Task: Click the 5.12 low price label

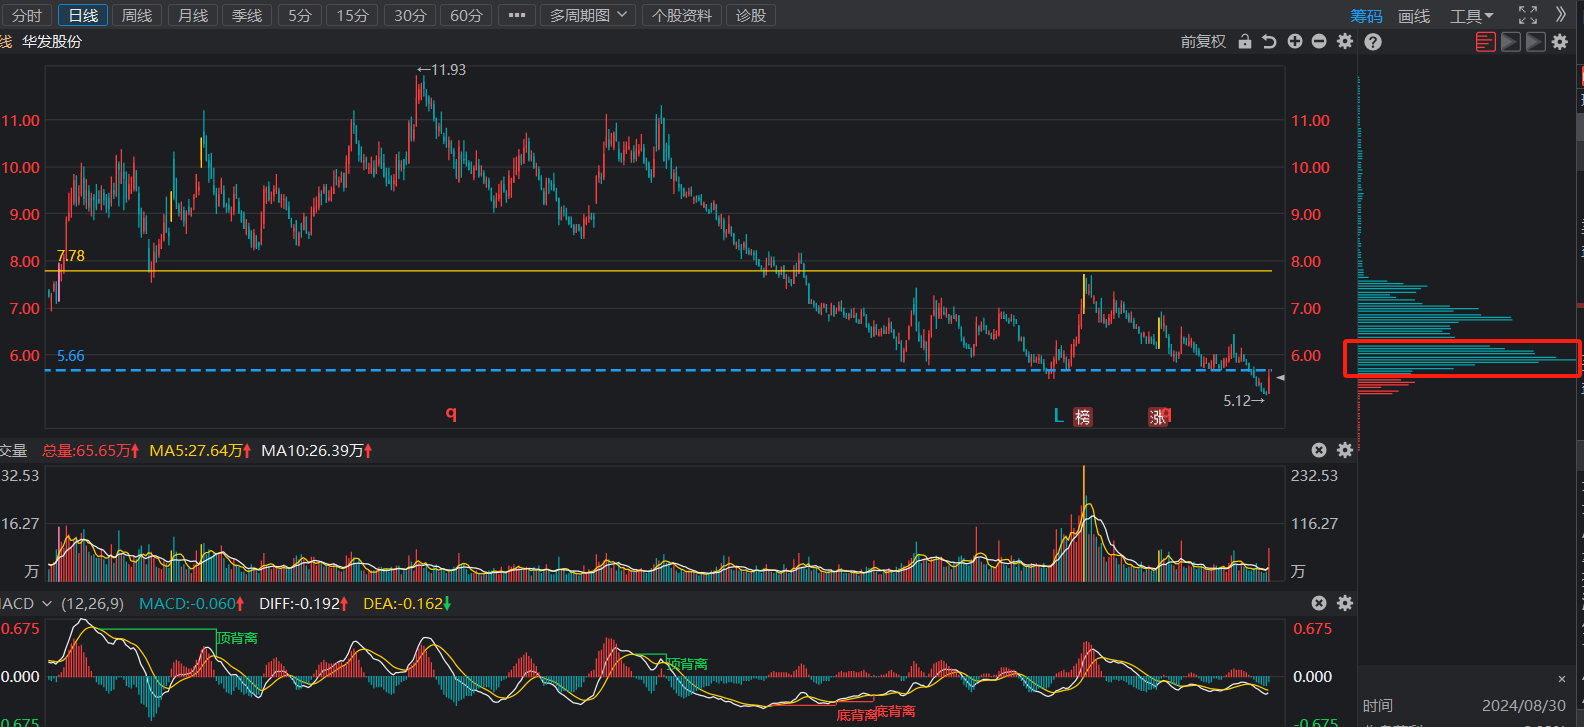Action: [x=1244, y=401]
